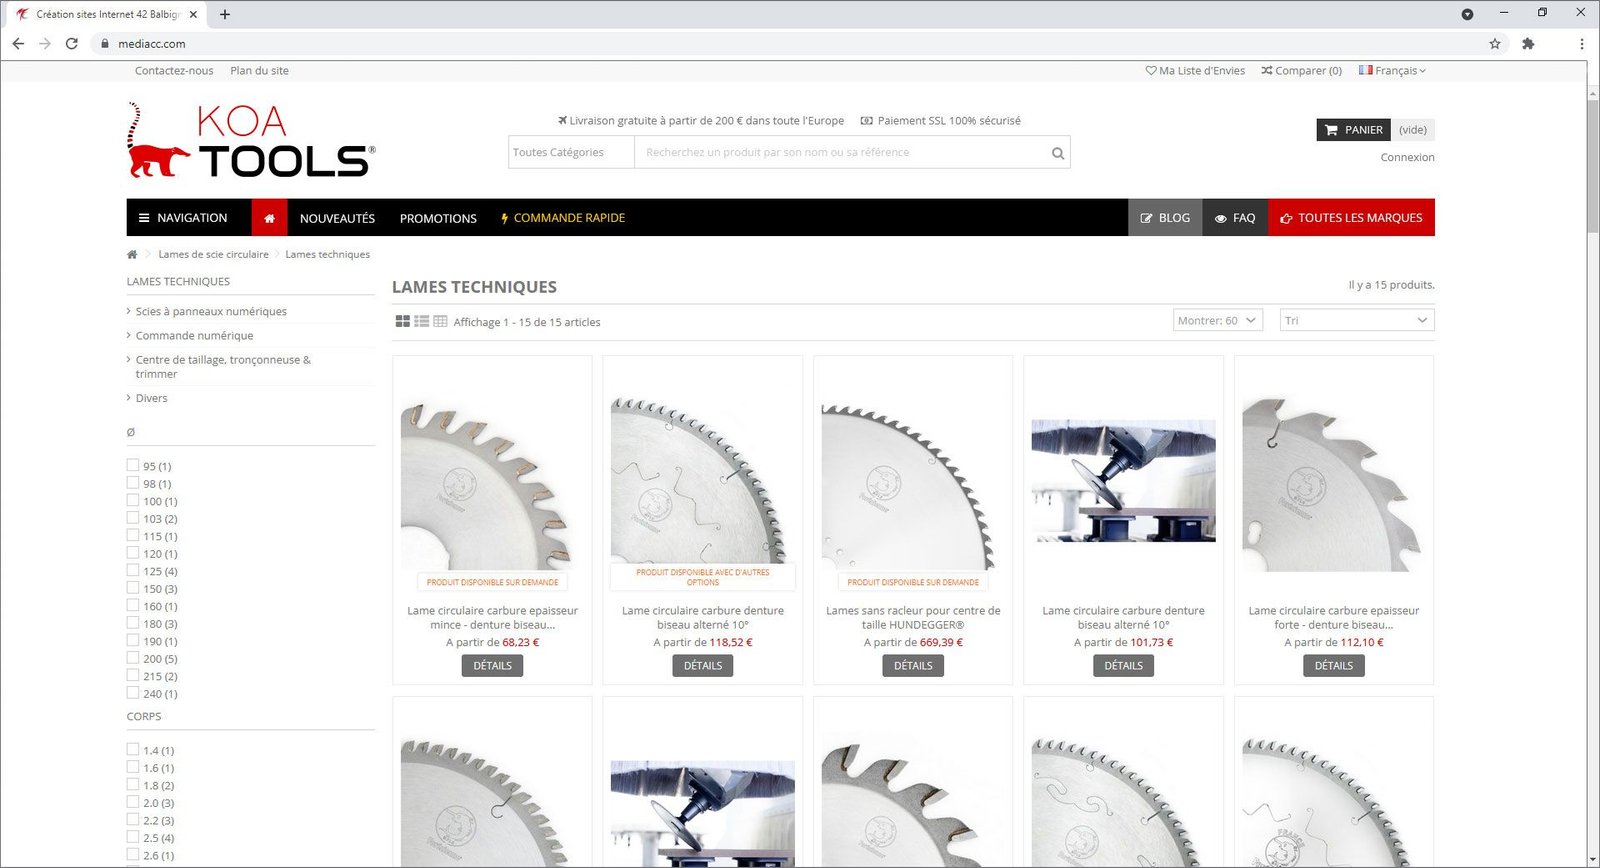Open a new browser tab
This screenshot has height=868, width=1600.
pyautogui.click(x=225, y=14)
